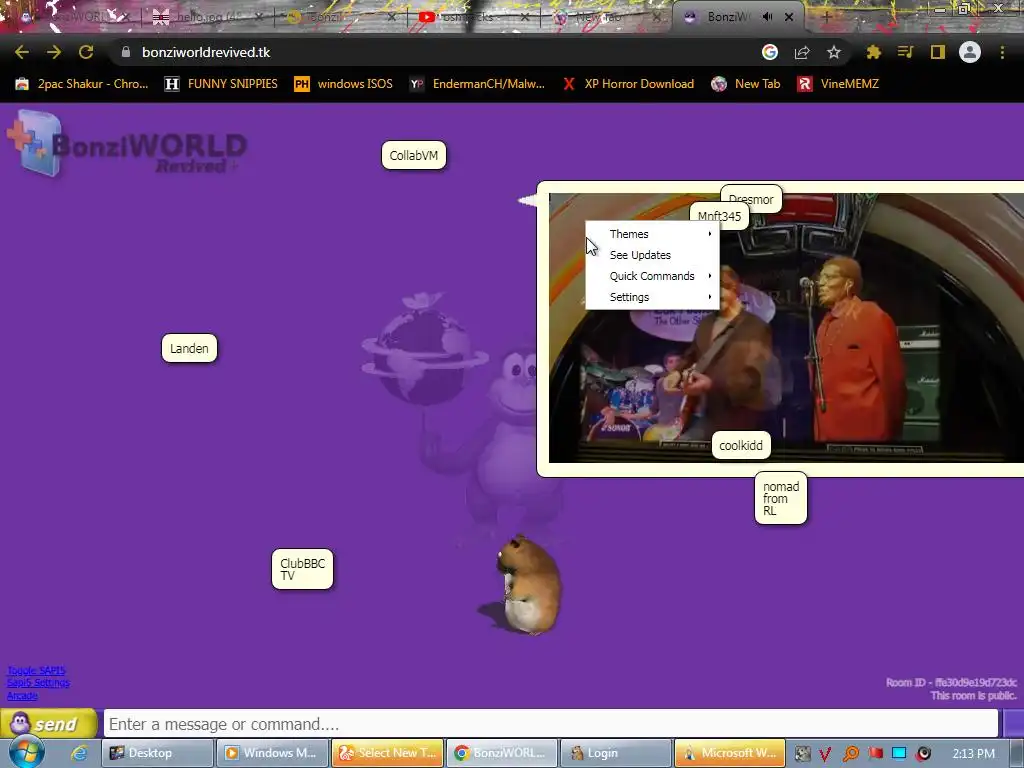Open the windows ISOS bookmark

click(x=344, y=84)
